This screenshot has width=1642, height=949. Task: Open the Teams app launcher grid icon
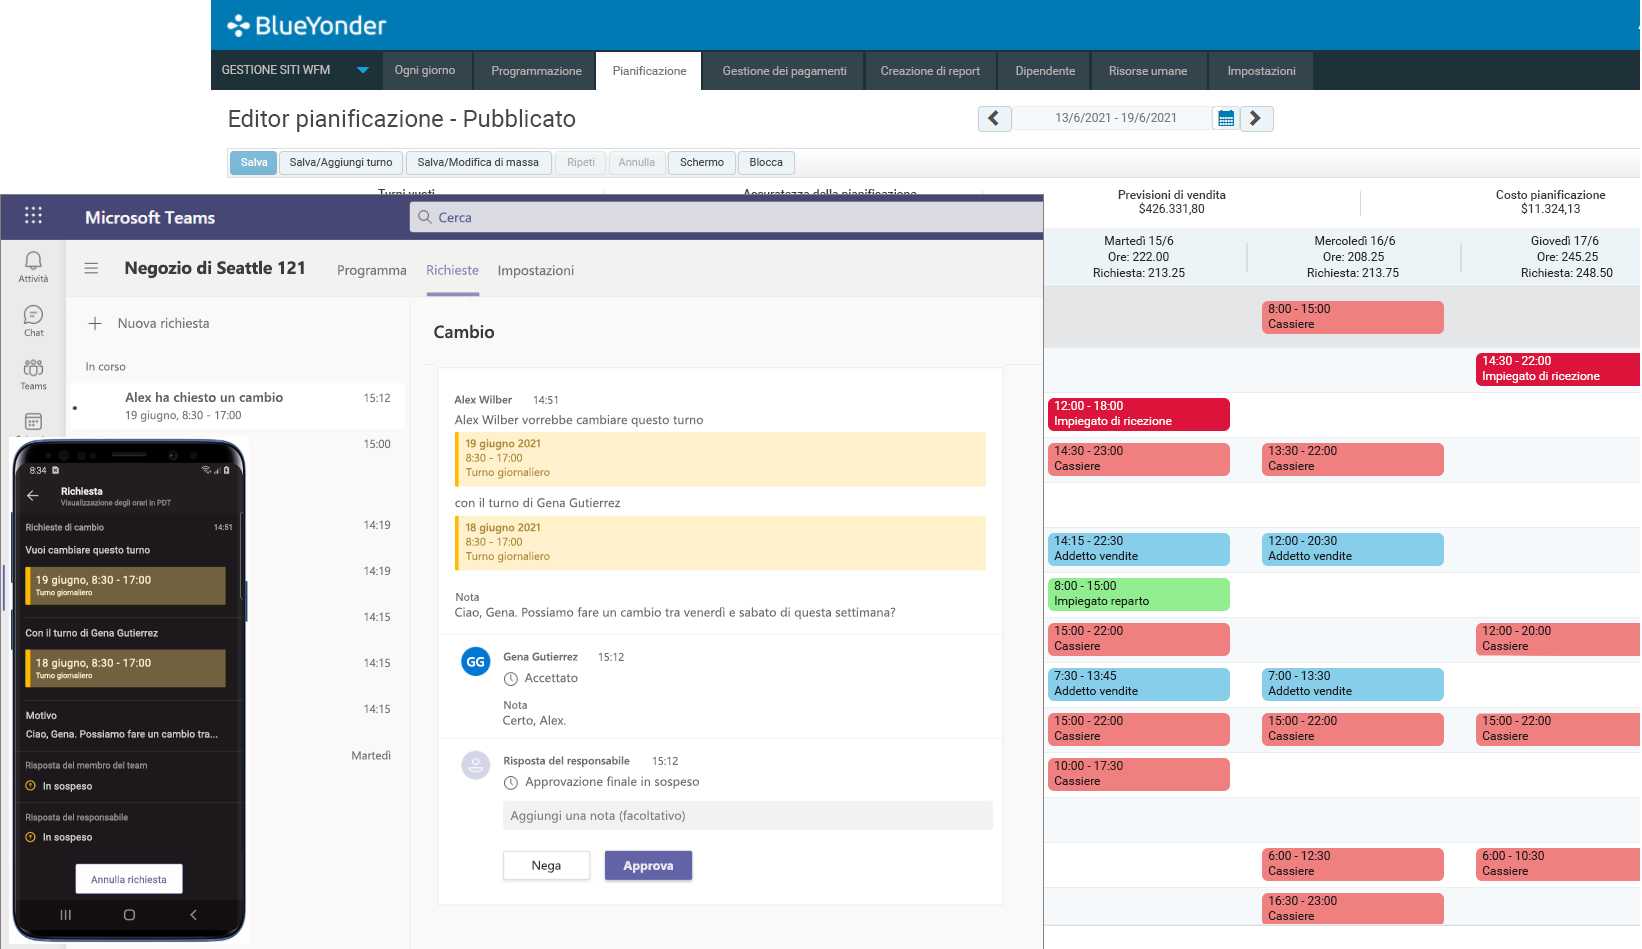click(33, 216)
